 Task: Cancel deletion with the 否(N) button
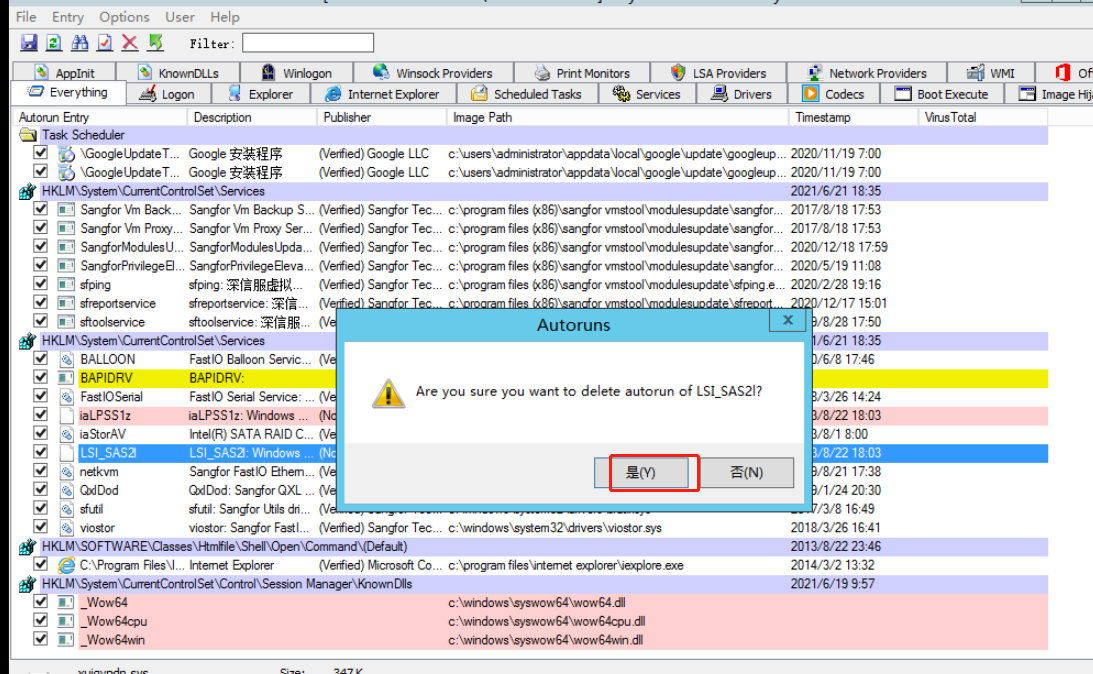(746, 473)
